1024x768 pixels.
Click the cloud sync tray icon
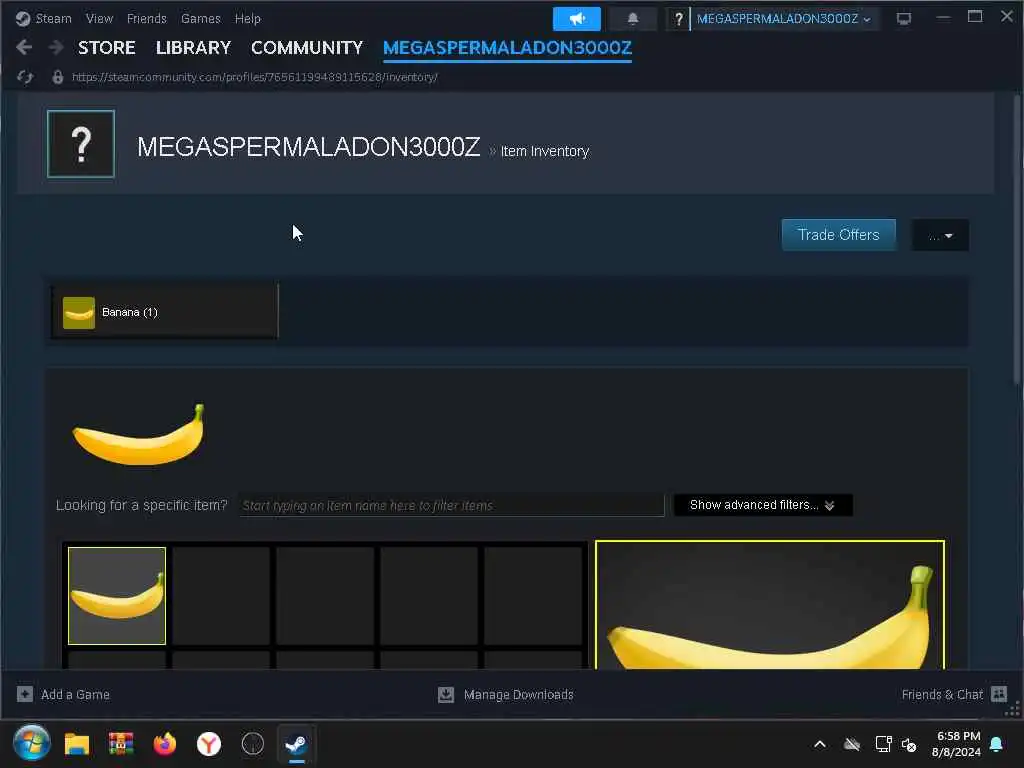[x=852, y=744]
